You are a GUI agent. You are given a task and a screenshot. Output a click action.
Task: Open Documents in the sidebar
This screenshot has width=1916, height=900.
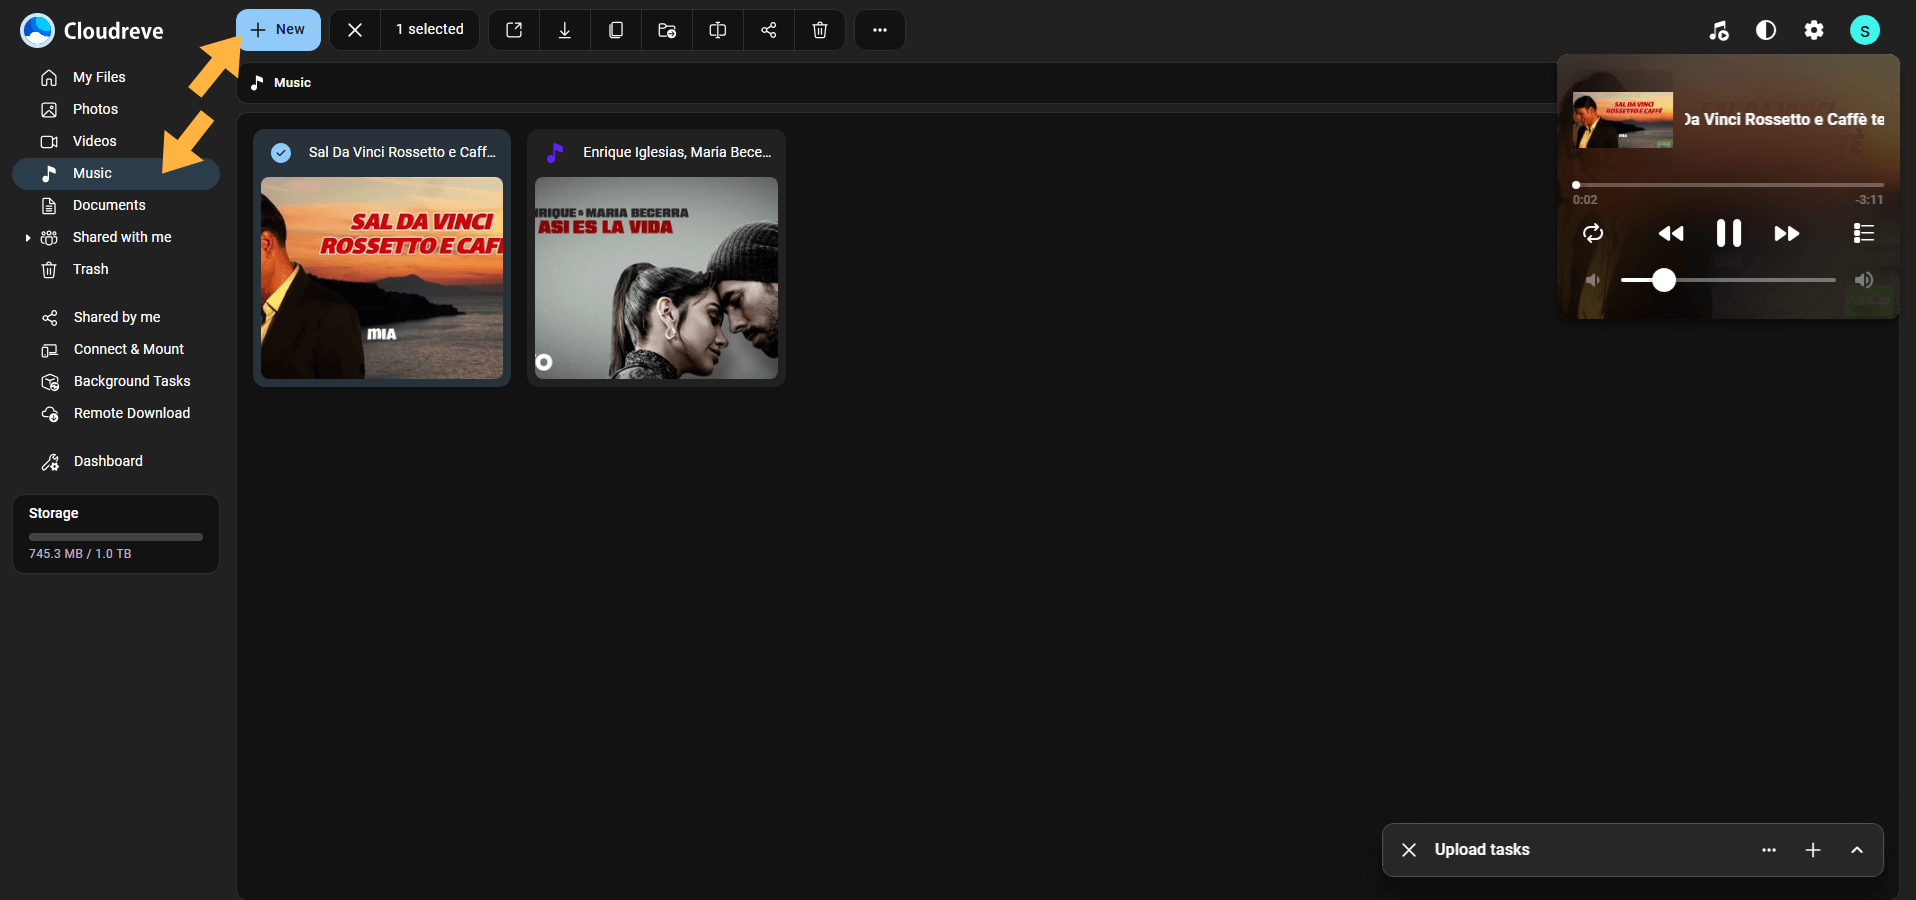coord(116,205)
